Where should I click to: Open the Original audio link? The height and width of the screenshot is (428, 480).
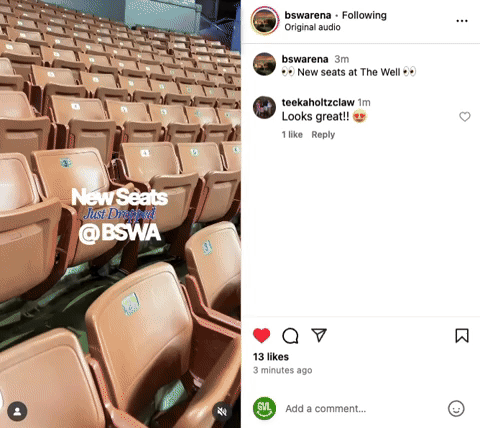[x=312, y=27]
